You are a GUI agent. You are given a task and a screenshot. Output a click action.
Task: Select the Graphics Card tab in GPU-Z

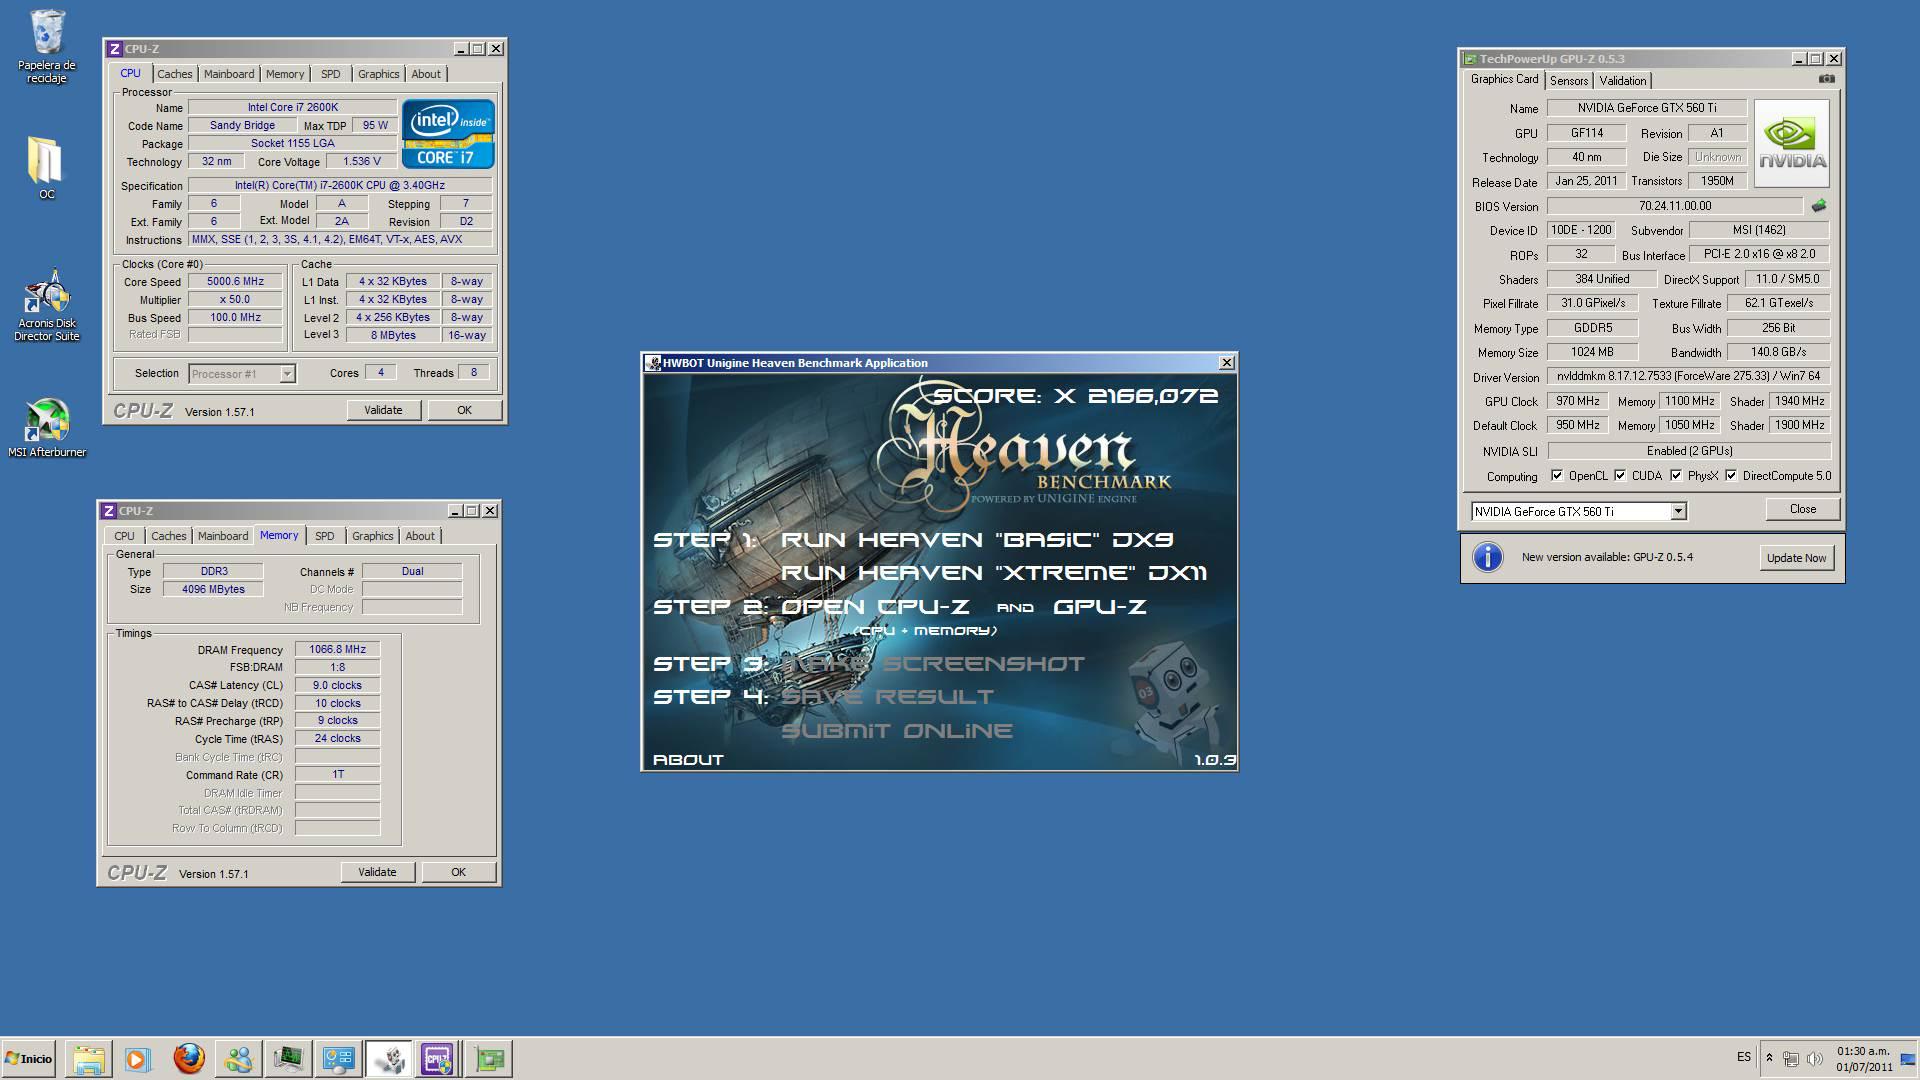(1504, 79)
